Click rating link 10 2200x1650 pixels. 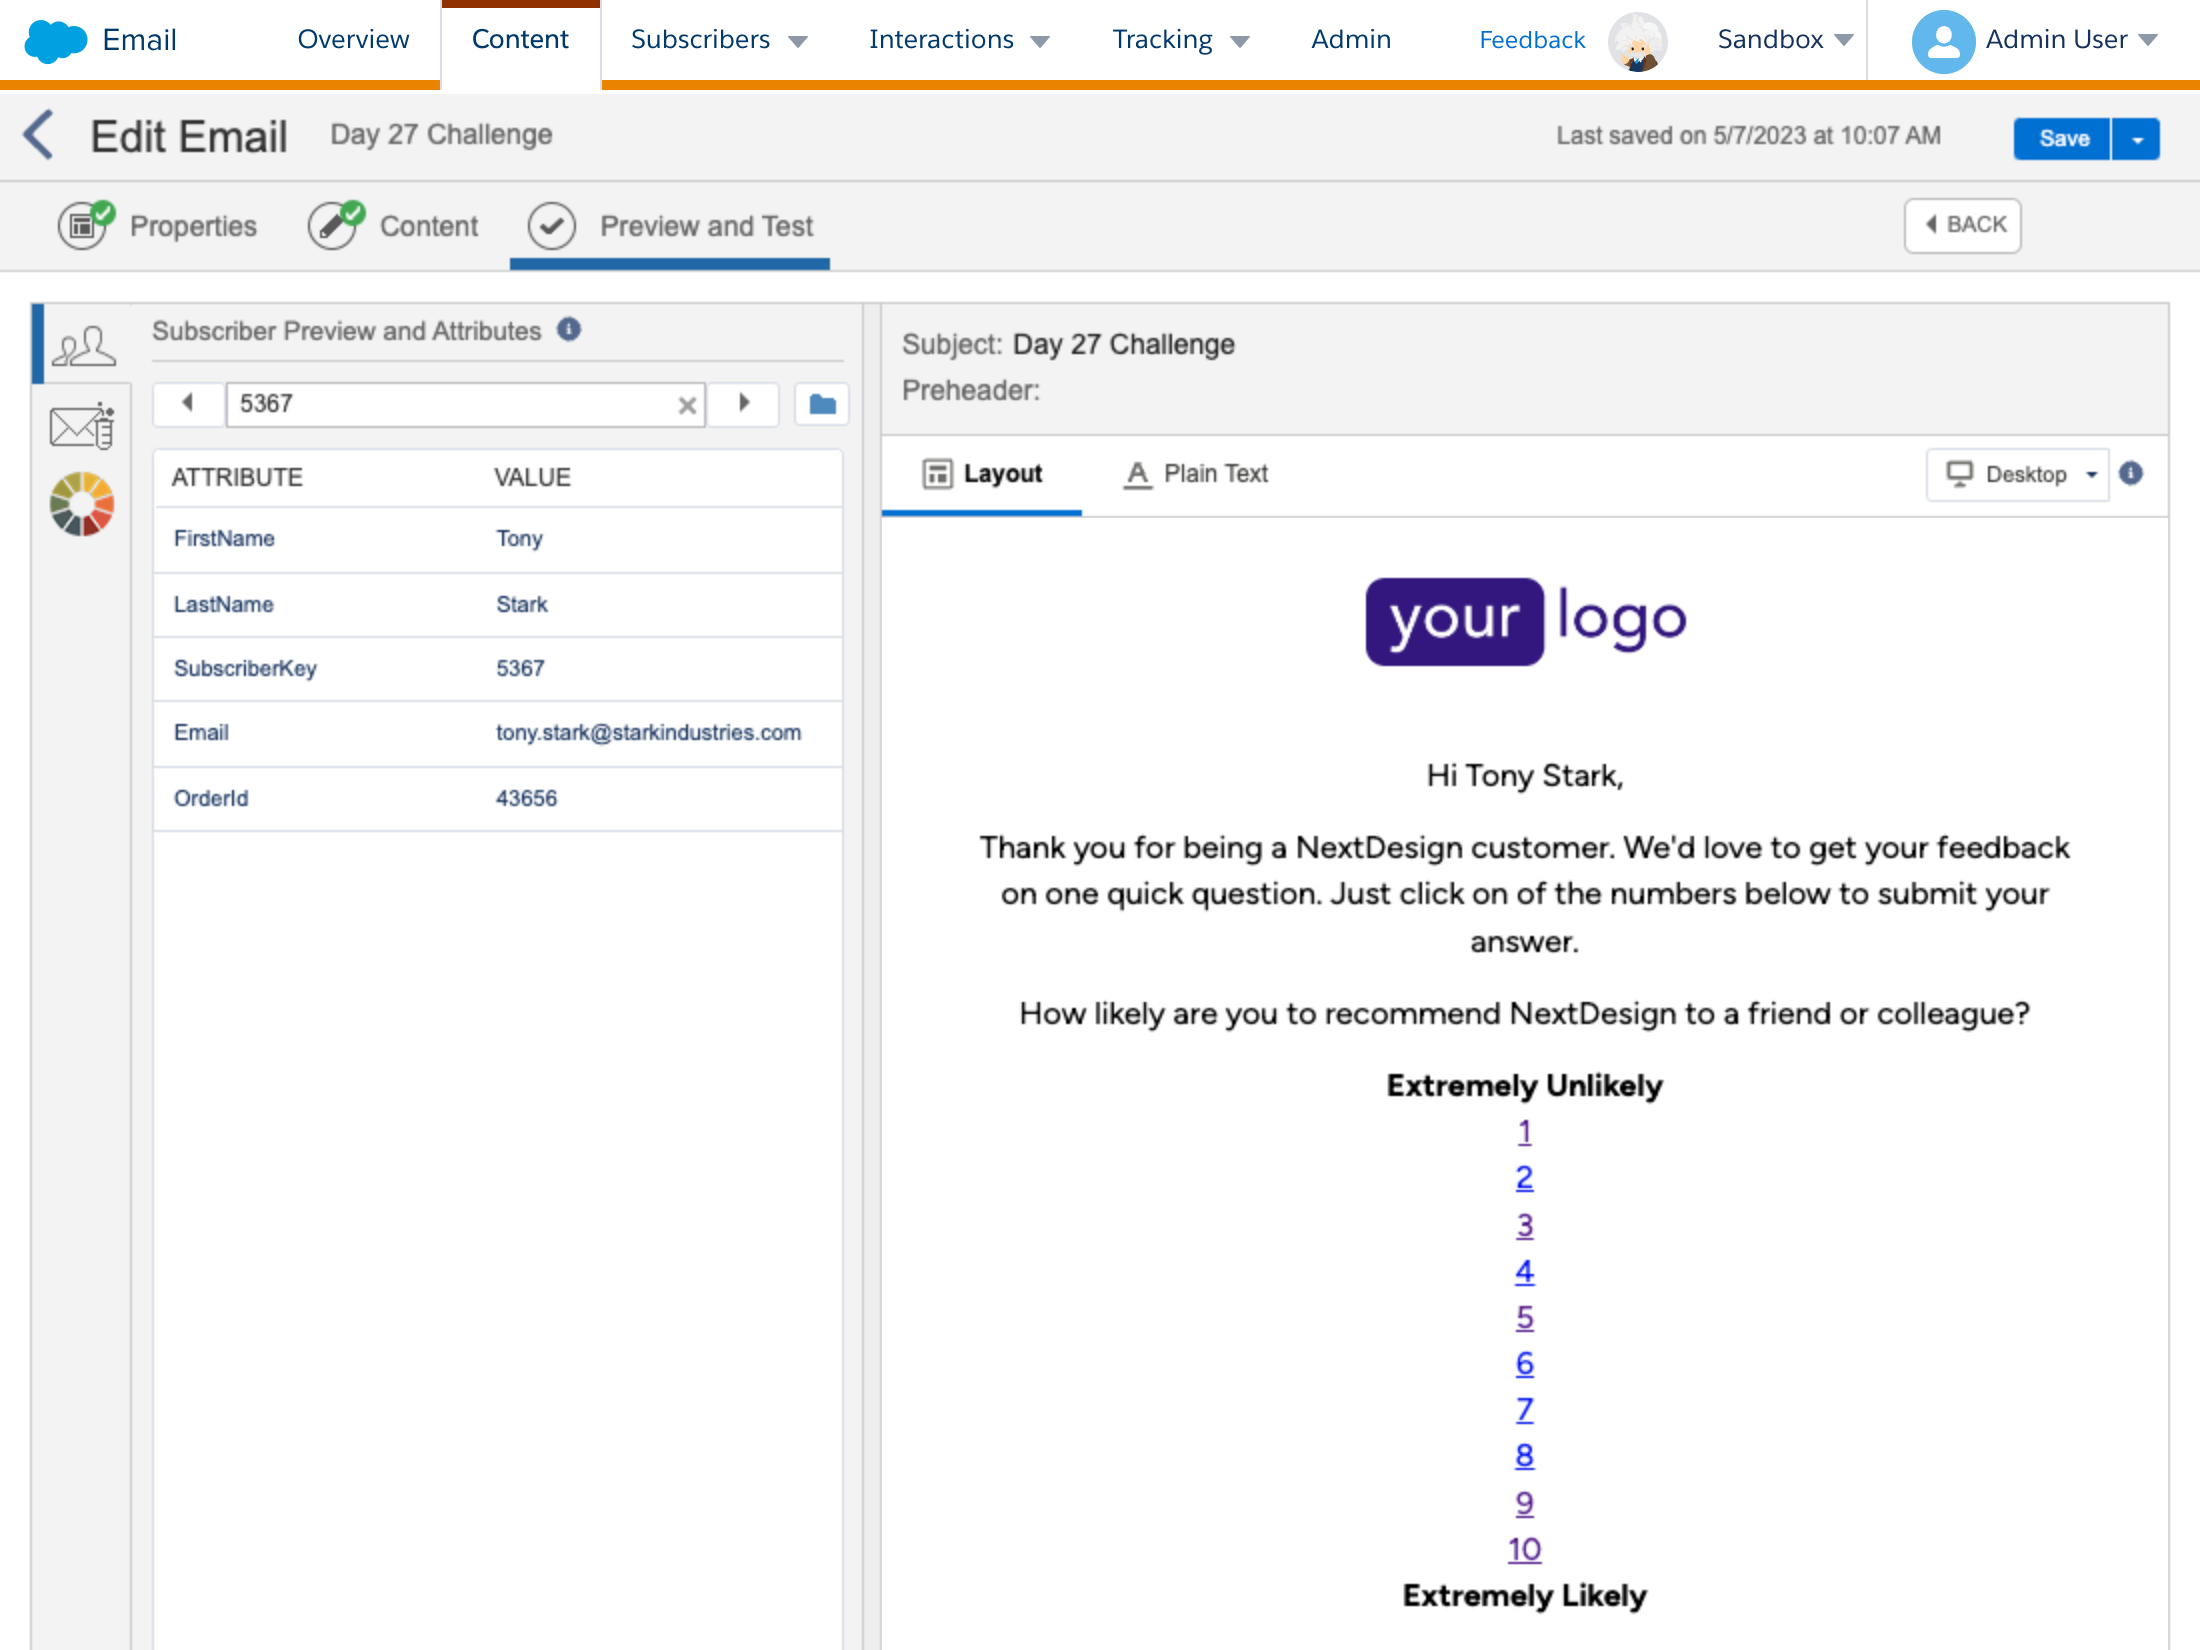click(x=1524, y=1549)
